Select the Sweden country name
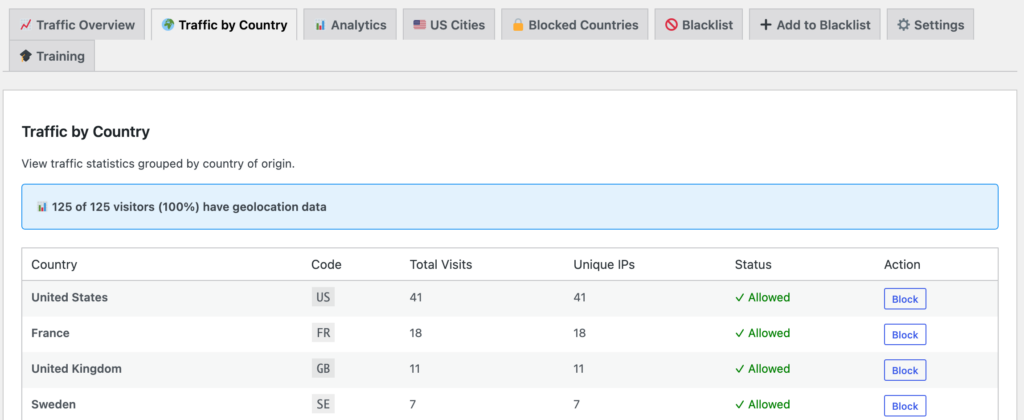This screenshot has height=420, width=1024. (54, 404)
